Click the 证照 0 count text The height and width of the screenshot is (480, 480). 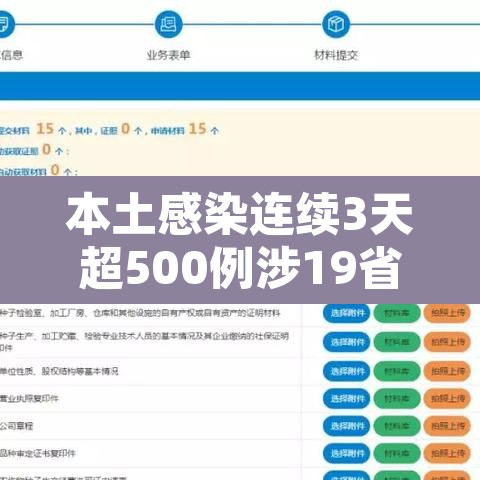(x=121, y=129)
